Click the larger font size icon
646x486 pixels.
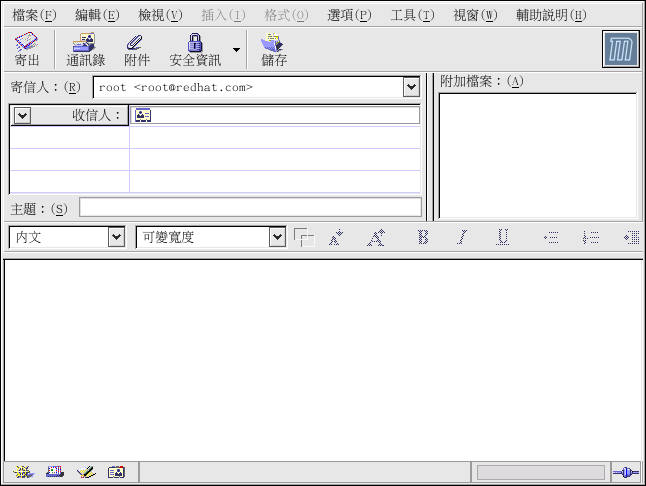tap(376, 237)
